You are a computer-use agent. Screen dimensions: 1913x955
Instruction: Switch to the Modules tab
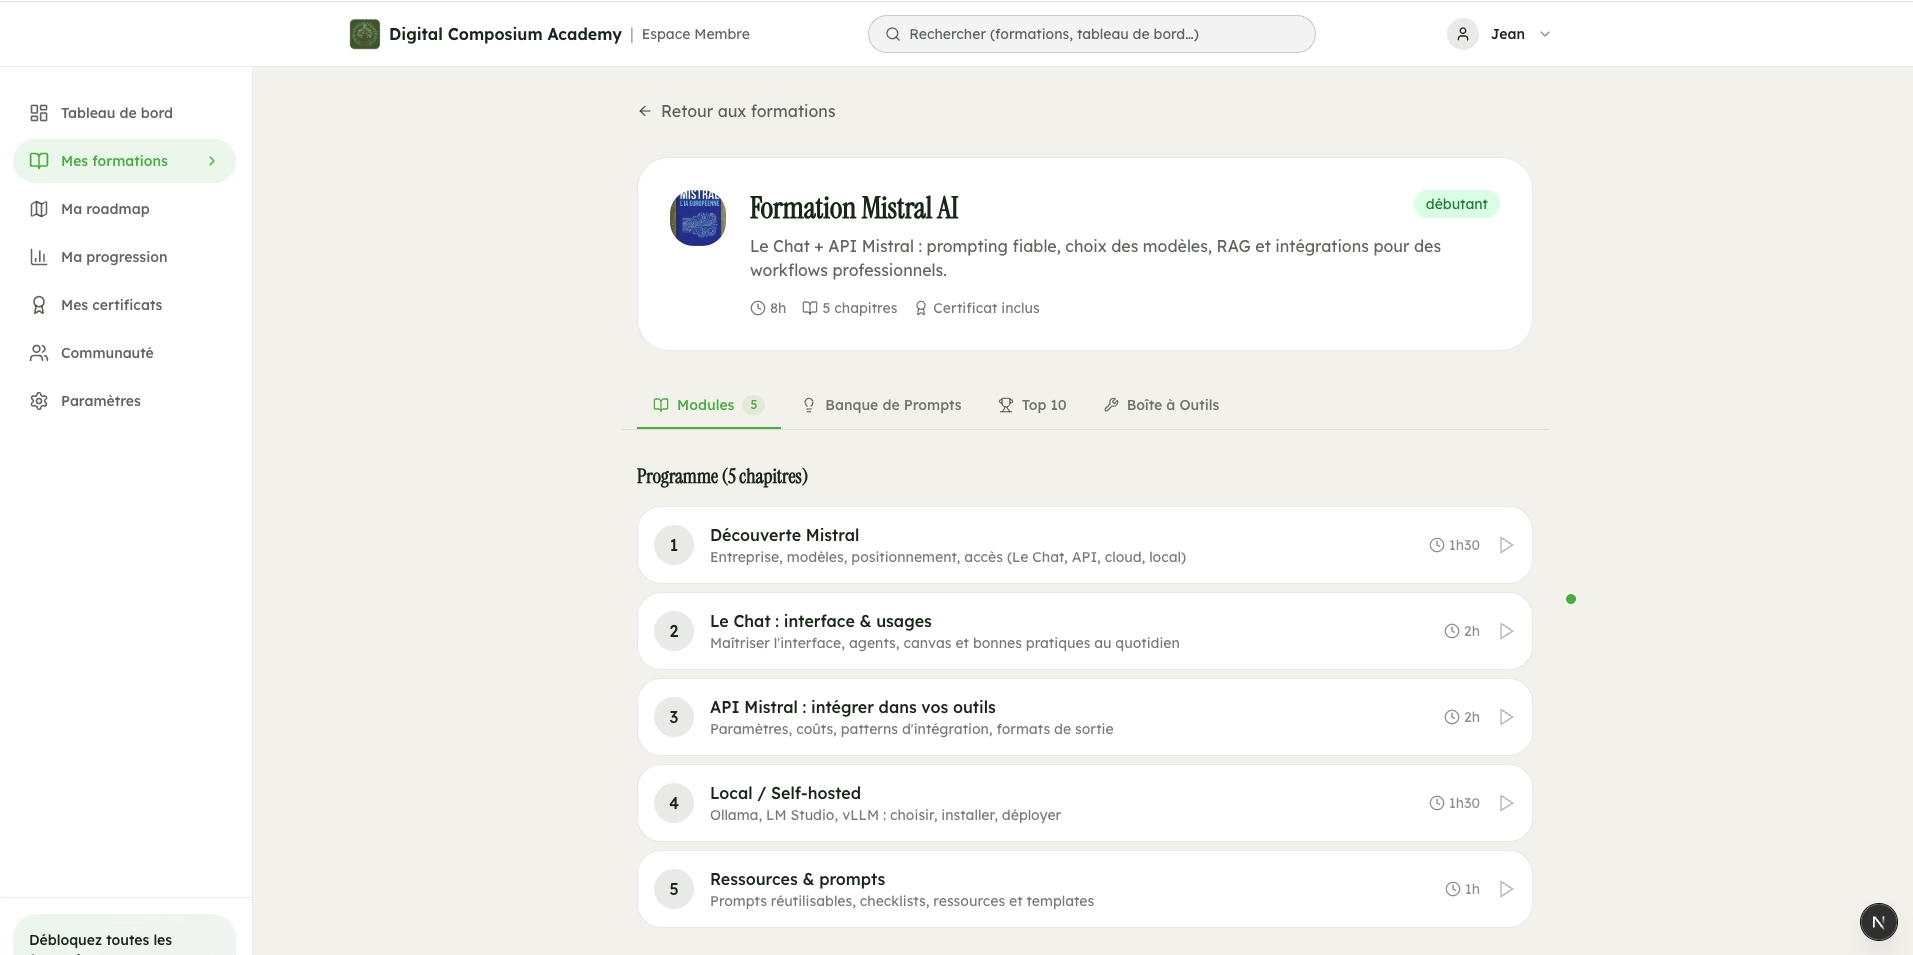tap(708, 405)
